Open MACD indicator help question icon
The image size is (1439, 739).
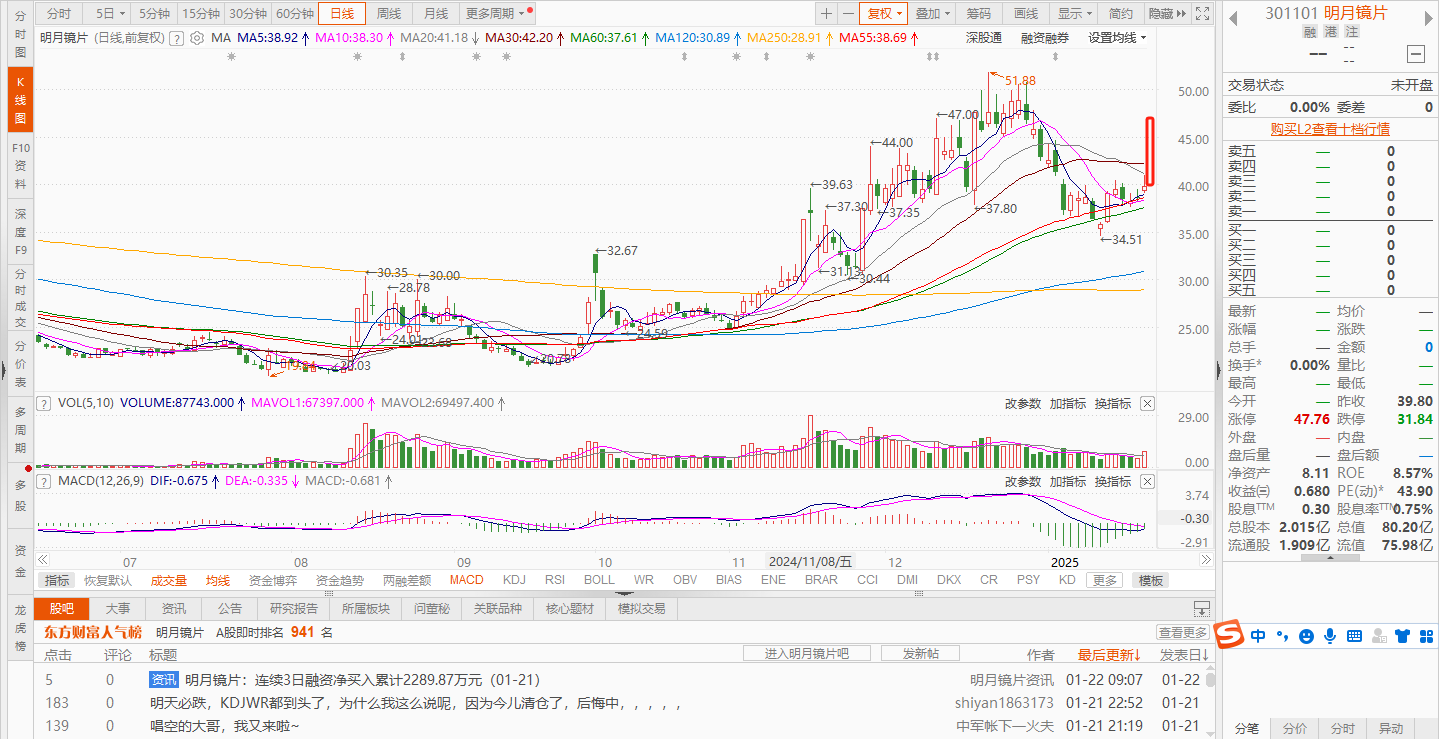coord(43,481)
